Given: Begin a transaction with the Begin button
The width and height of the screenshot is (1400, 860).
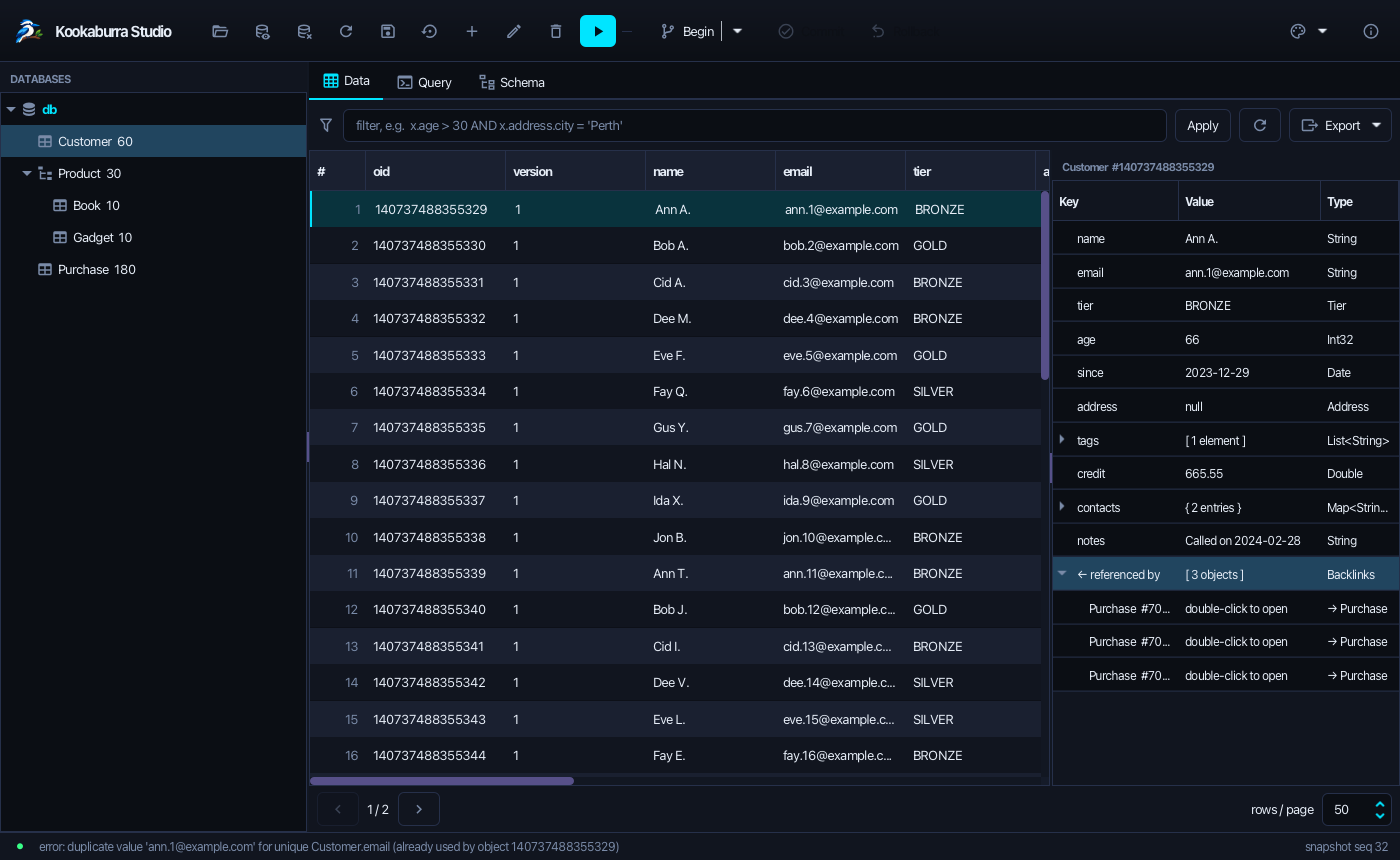Looking at the screenshot, I should [688, 31].
